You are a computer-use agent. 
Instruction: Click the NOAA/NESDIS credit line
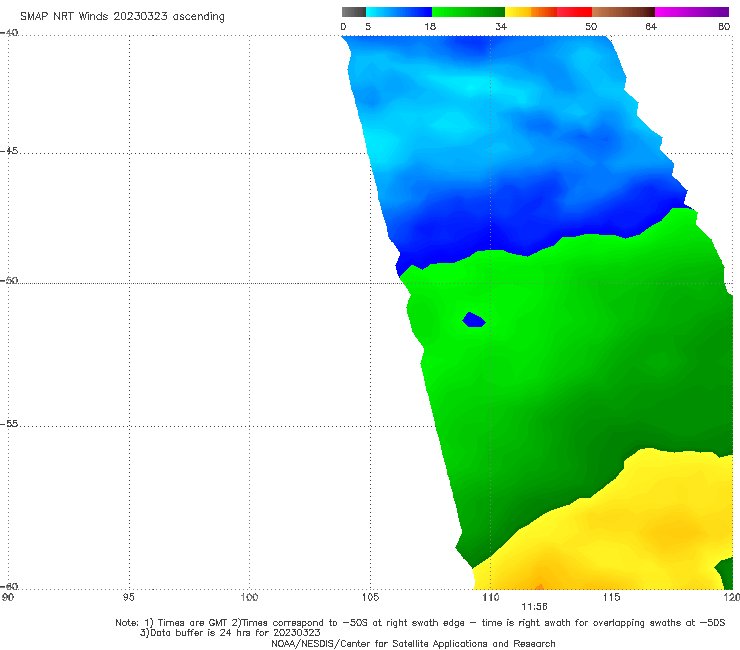pos(413,643)
